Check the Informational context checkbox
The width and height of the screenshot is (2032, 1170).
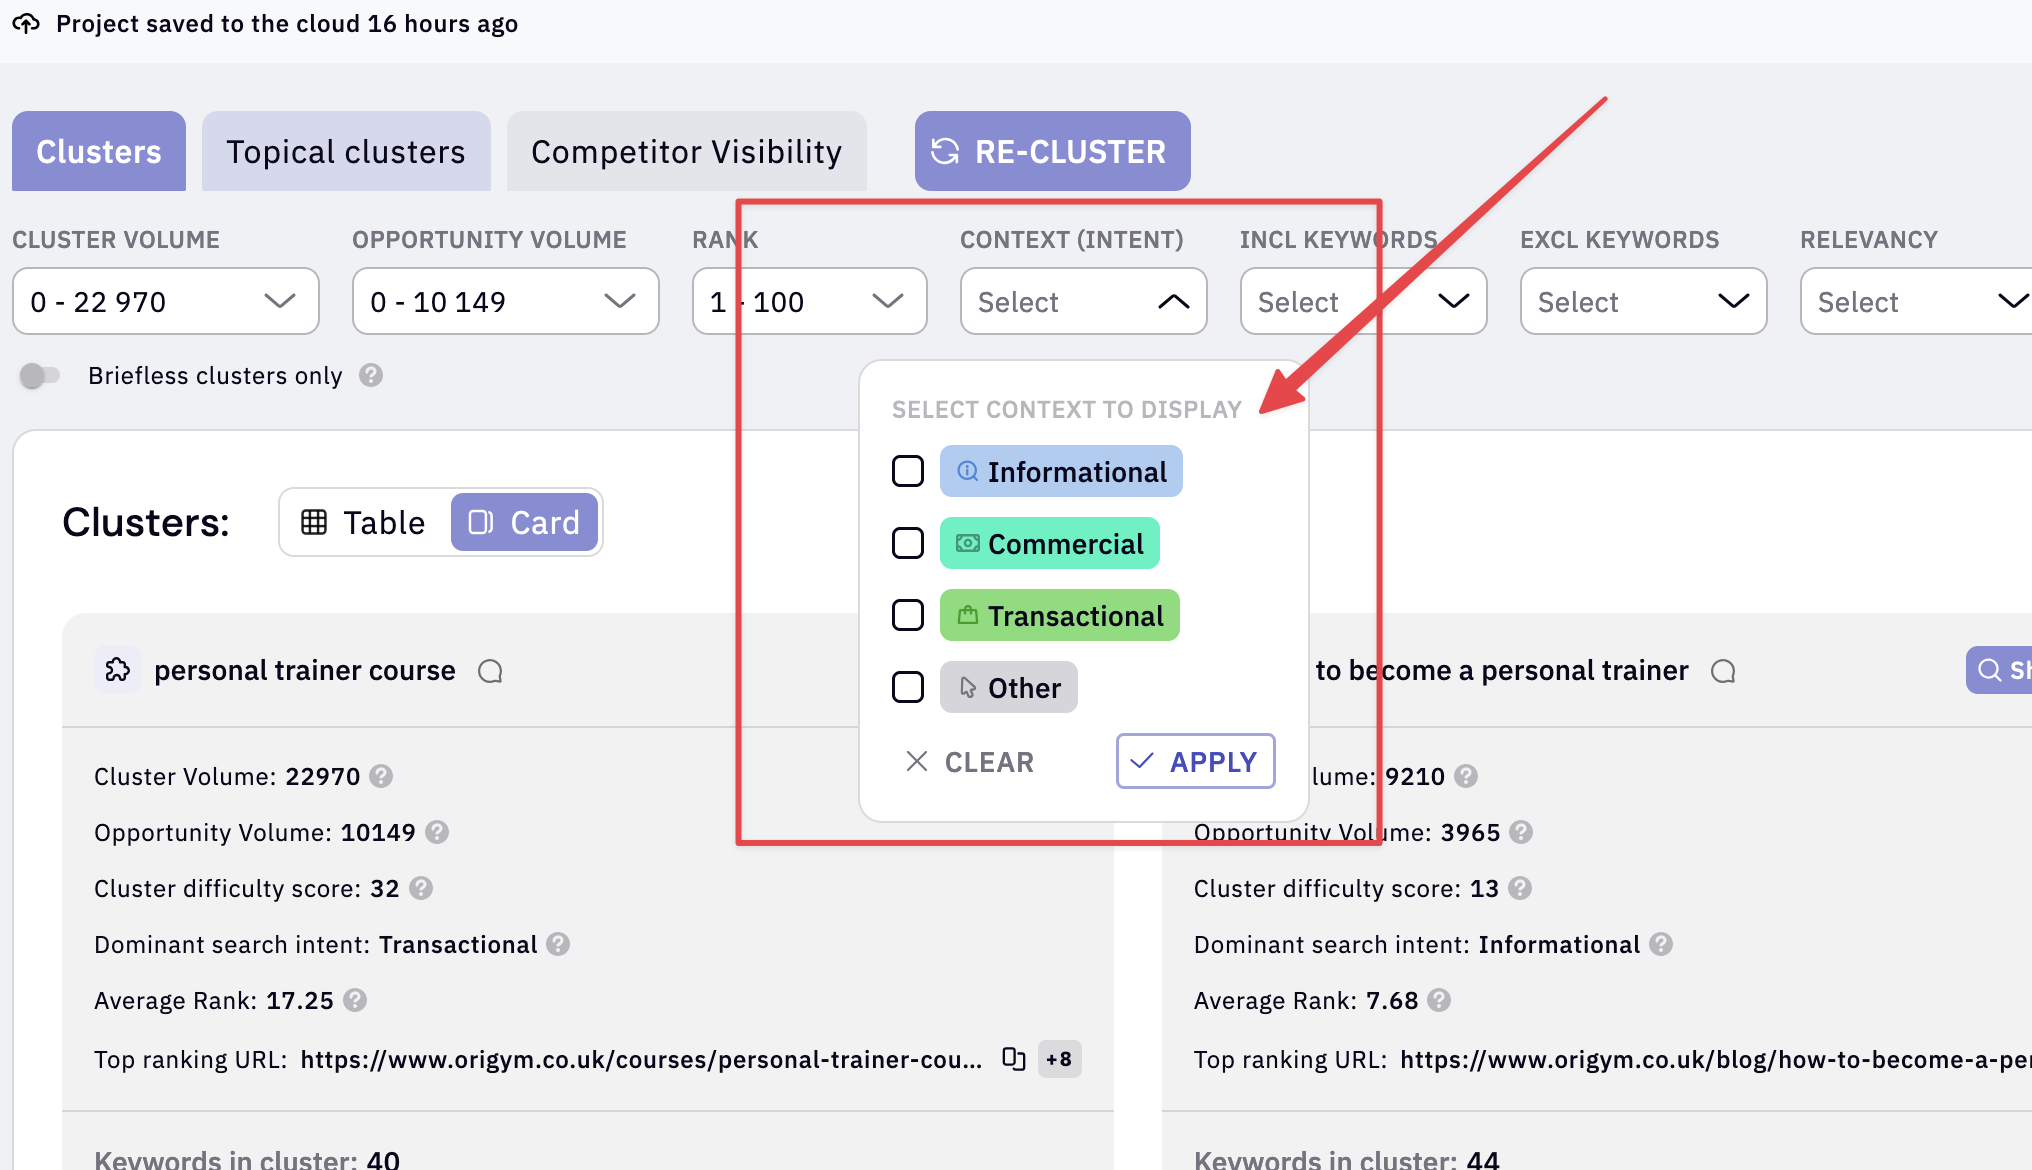(x=908, y=471)
